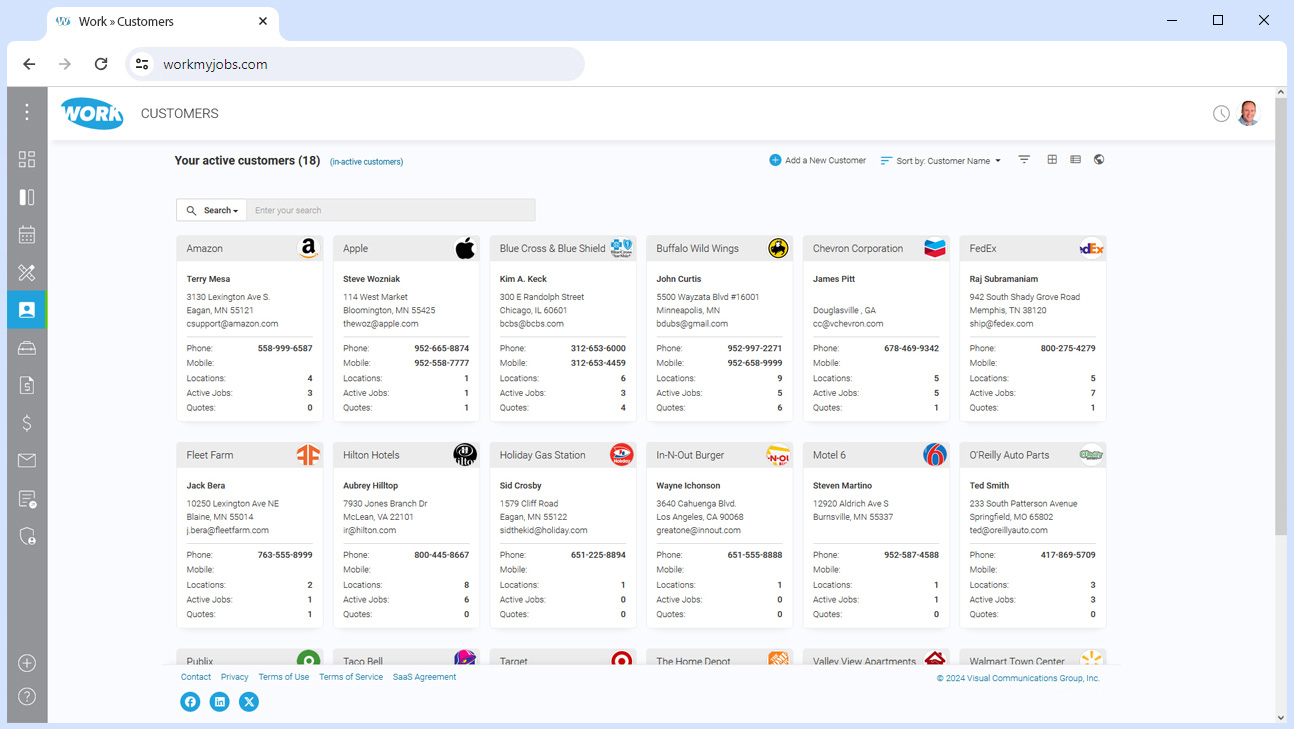Open the Chevron Corporation card title
Viewport: 1294px width, 729px height.
[x=858, y=249]
